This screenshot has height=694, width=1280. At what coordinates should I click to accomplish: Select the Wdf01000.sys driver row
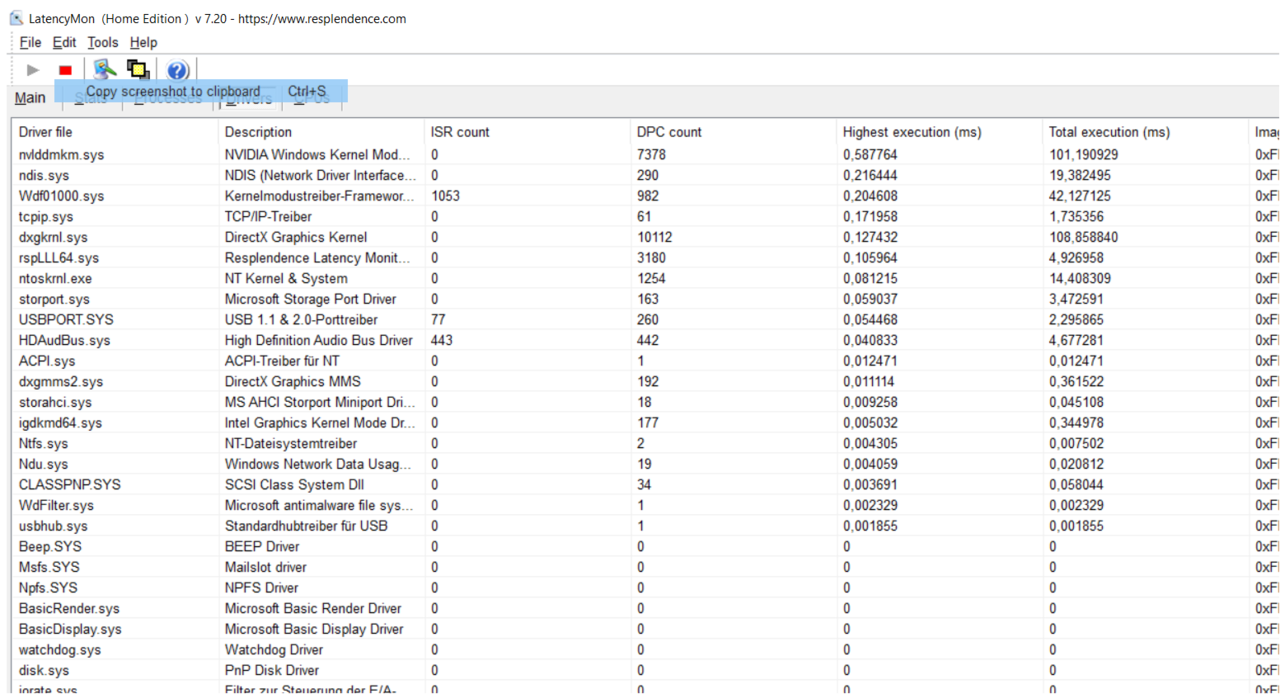tap(645, 196)
